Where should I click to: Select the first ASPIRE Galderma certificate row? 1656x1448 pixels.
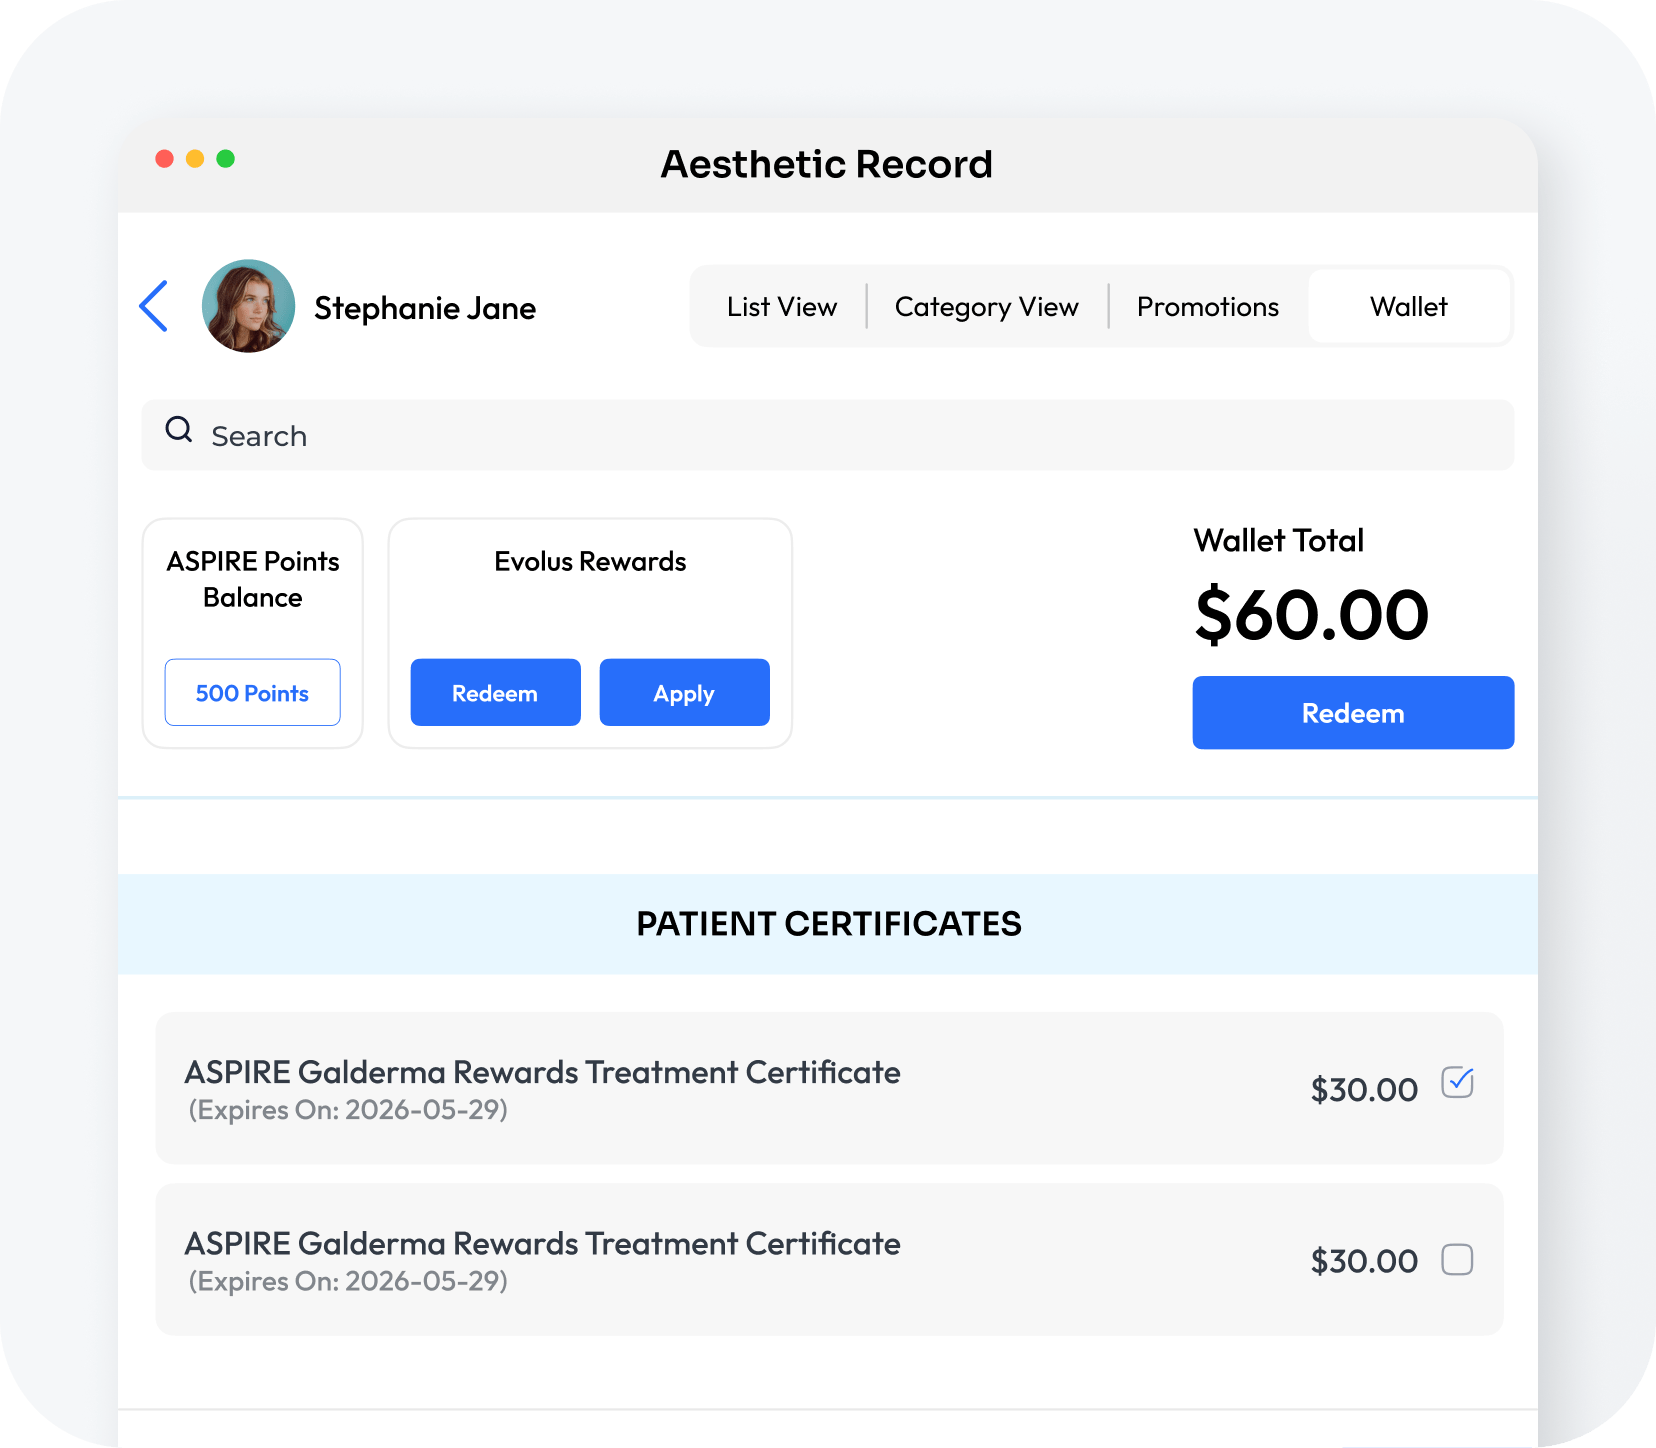pos(700,1088)
